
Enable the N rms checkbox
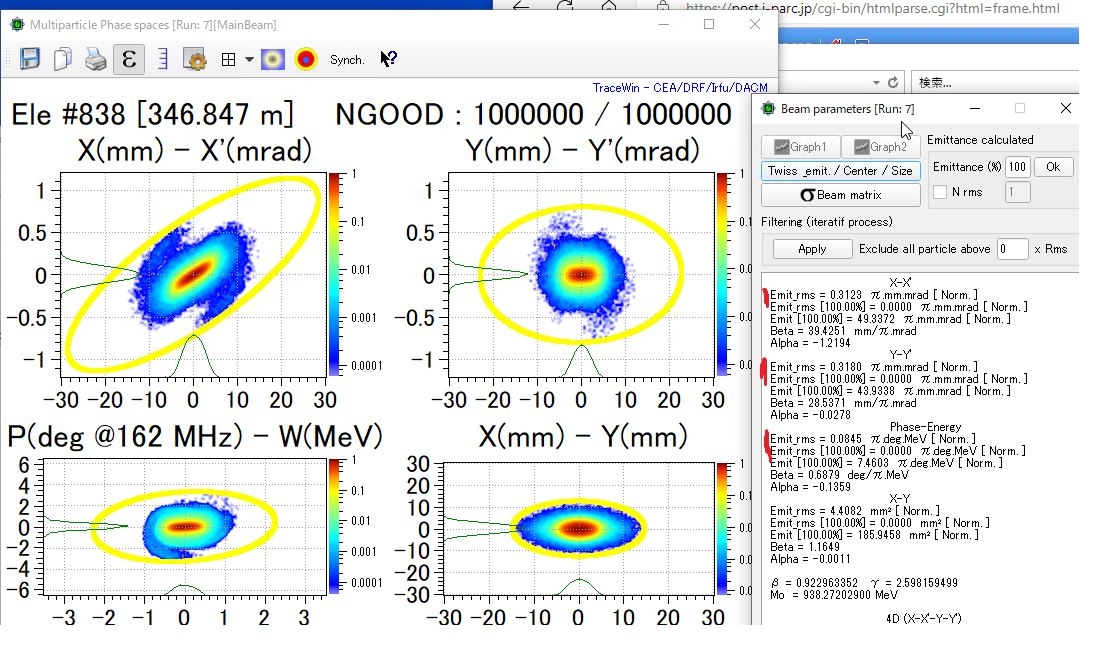point(940,192)
